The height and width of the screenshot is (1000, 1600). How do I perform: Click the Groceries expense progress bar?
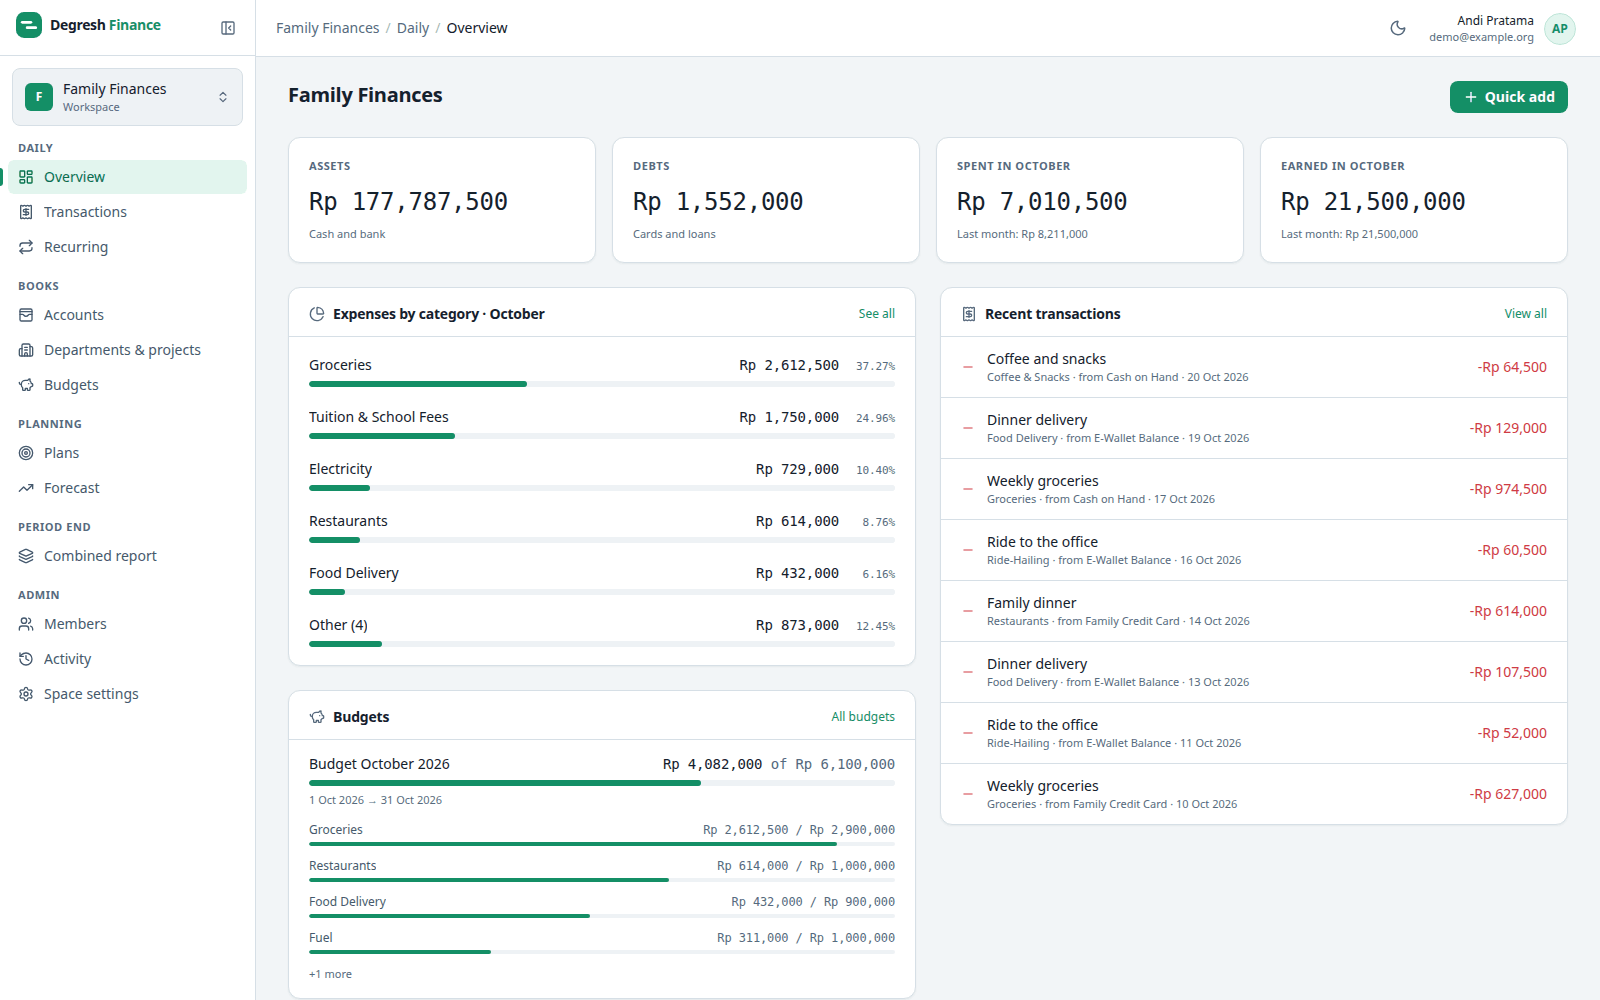click(602, 384)
